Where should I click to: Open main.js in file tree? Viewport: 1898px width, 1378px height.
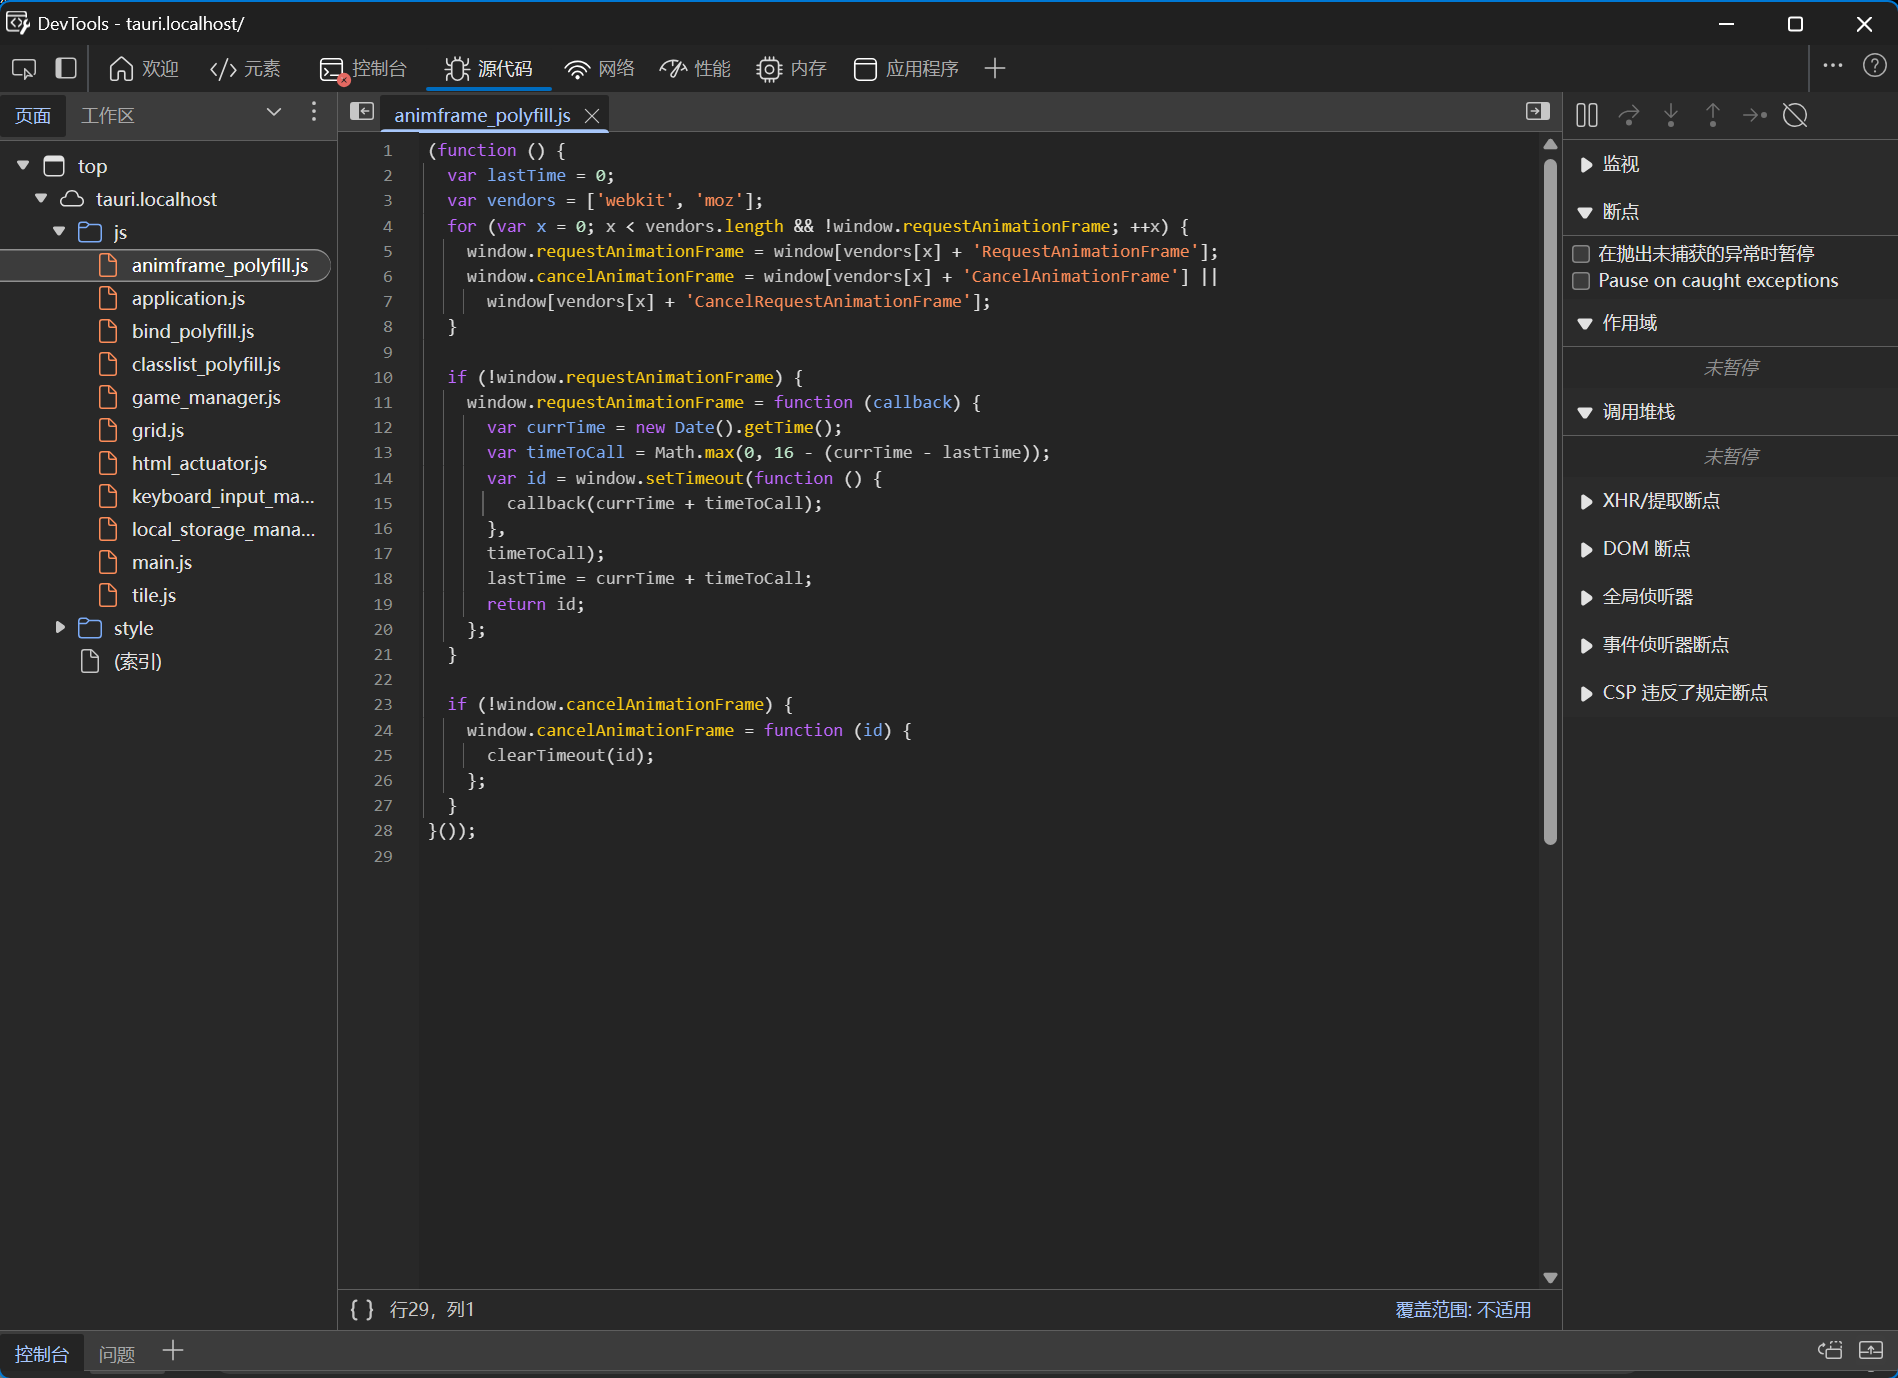tap(161, 562)
